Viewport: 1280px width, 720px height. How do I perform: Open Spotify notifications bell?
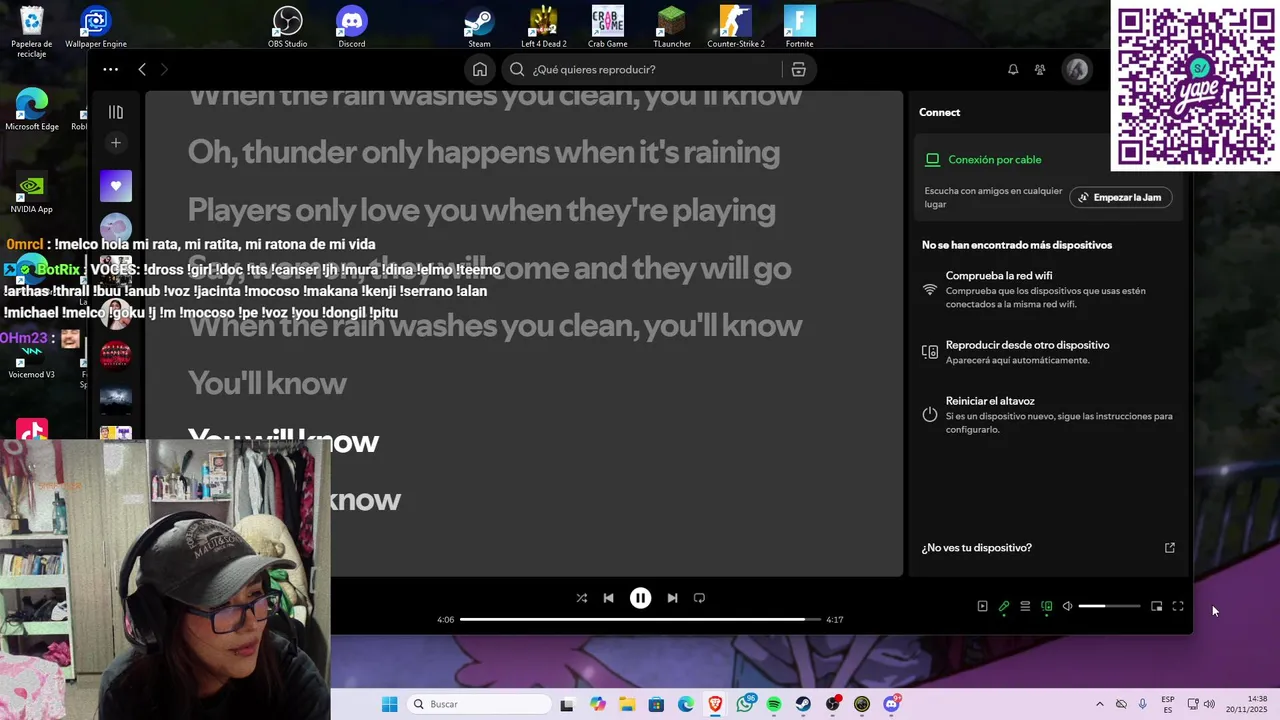point(1013,69)
